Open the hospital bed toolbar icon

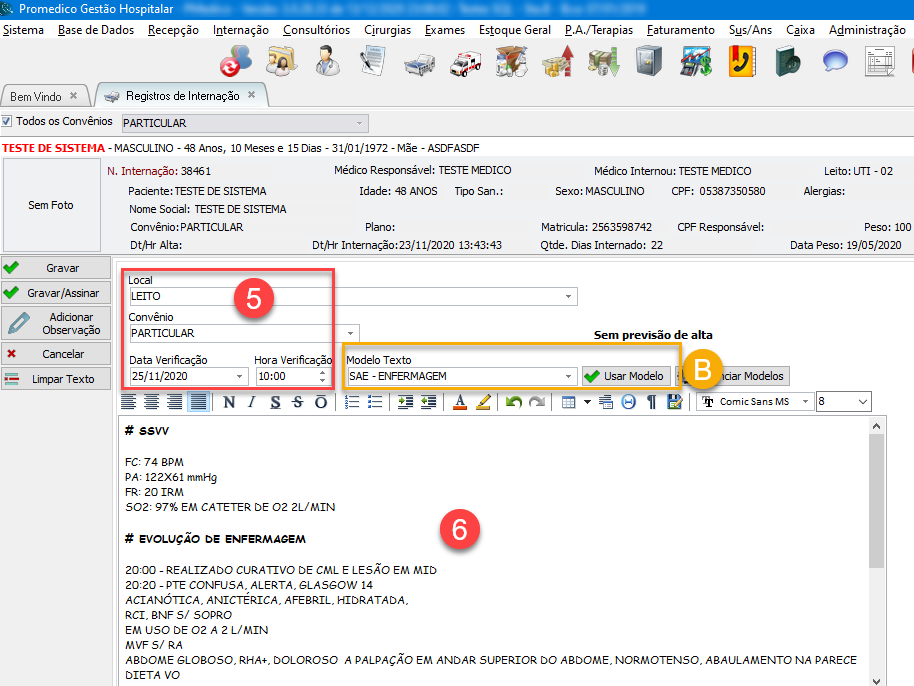tap(419, 63)
